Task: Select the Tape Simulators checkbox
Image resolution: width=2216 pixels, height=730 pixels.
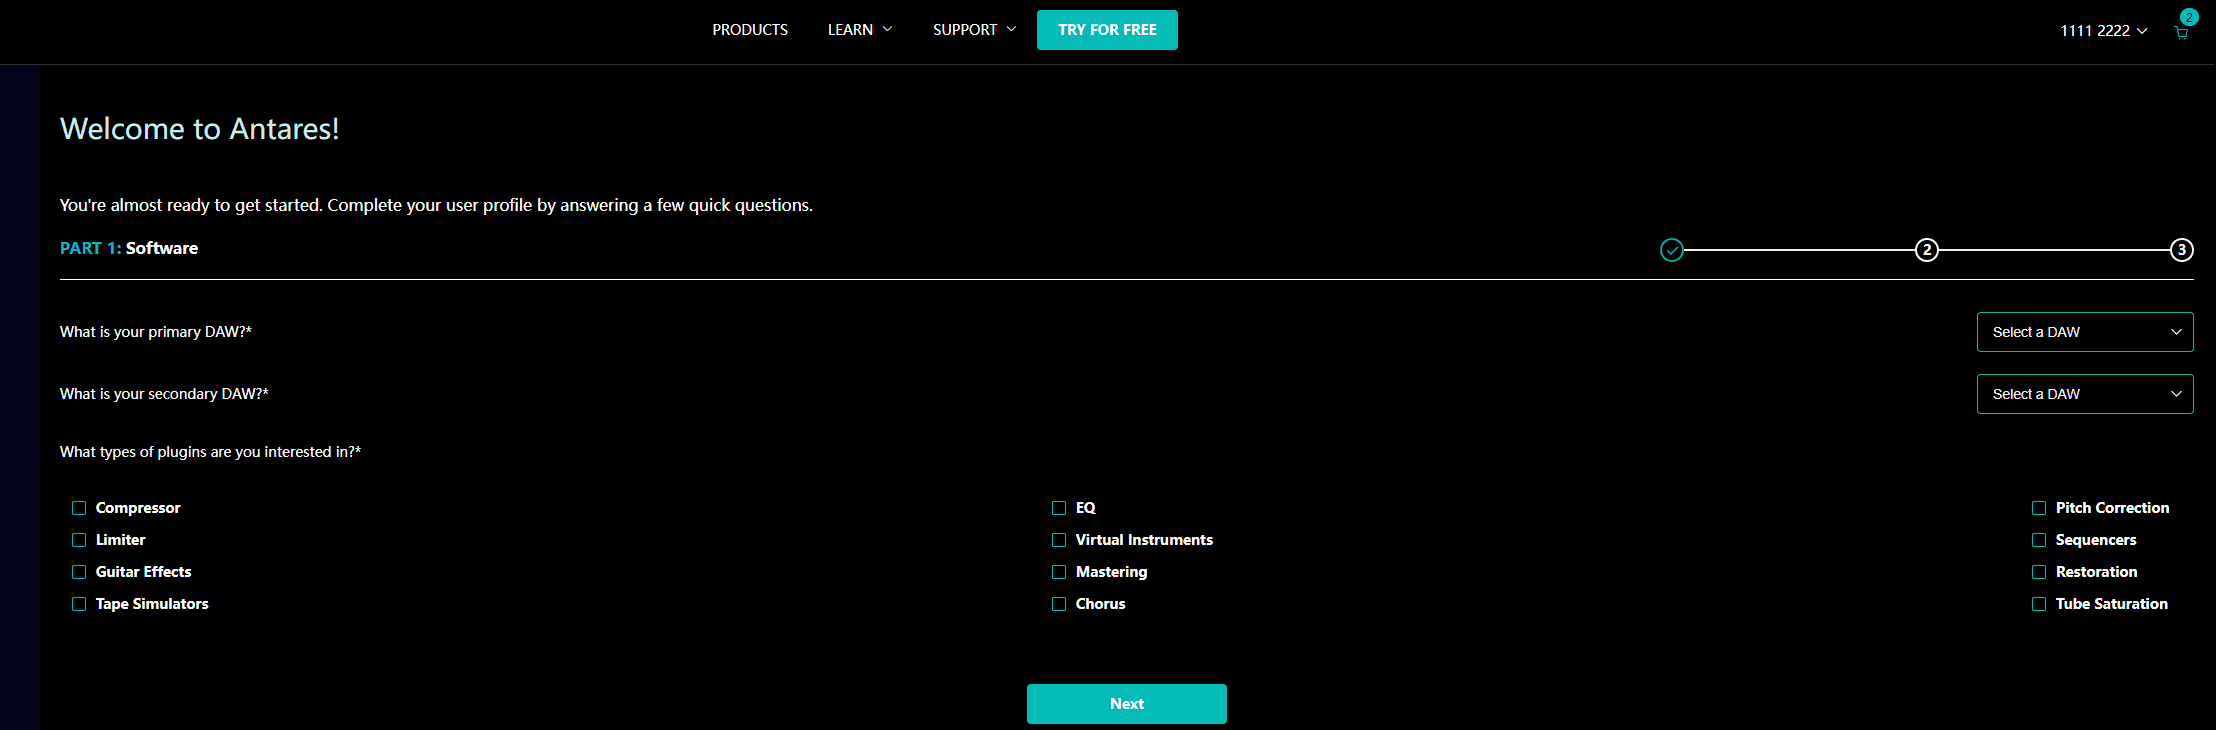Action: [x=79, y=604]
